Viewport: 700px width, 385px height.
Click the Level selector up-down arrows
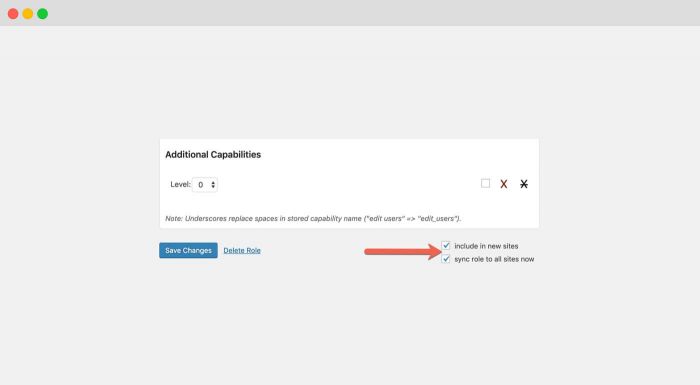click(213, 184)
